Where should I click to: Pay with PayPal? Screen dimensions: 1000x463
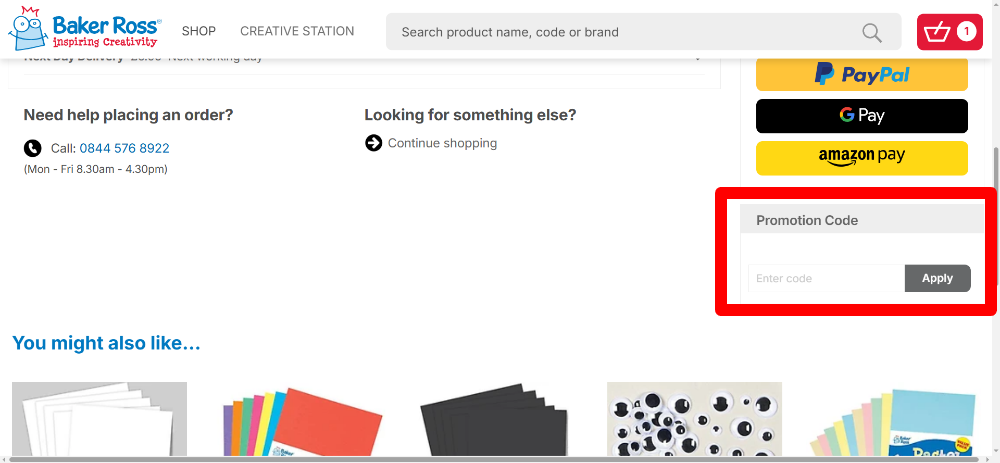(861, 74)
